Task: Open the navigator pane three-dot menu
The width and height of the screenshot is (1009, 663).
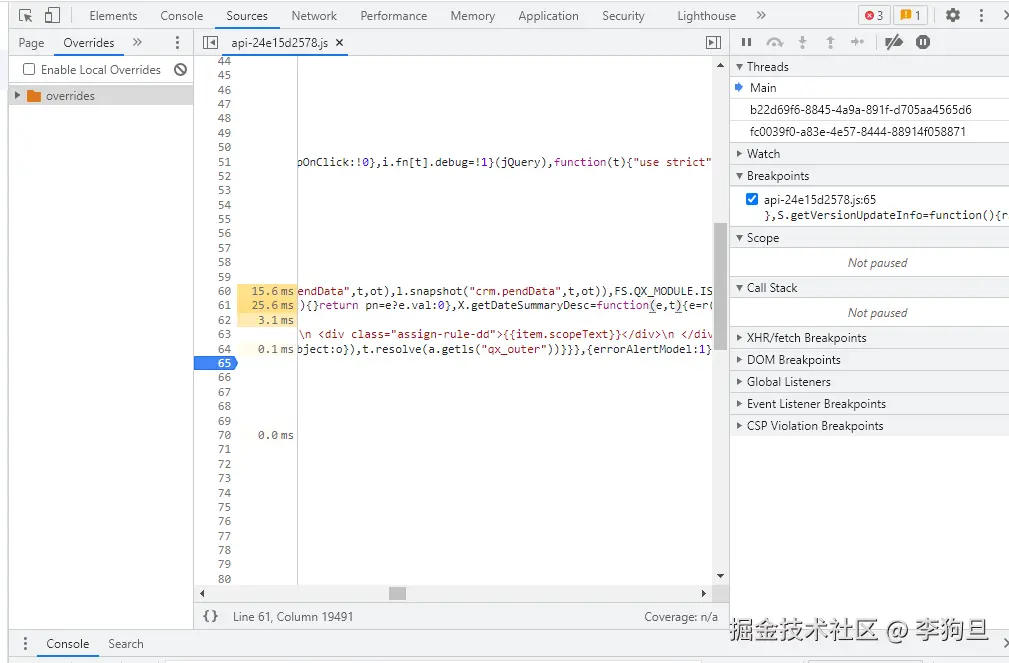Action: 178,42
